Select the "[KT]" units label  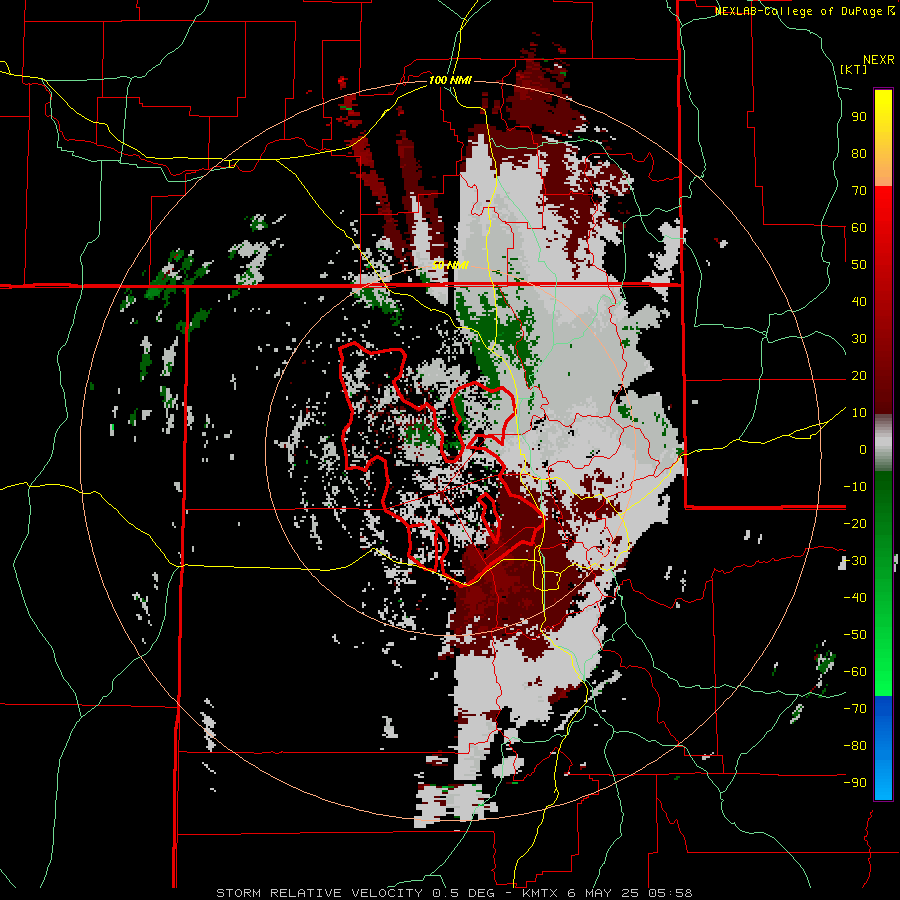click(854, 69)
